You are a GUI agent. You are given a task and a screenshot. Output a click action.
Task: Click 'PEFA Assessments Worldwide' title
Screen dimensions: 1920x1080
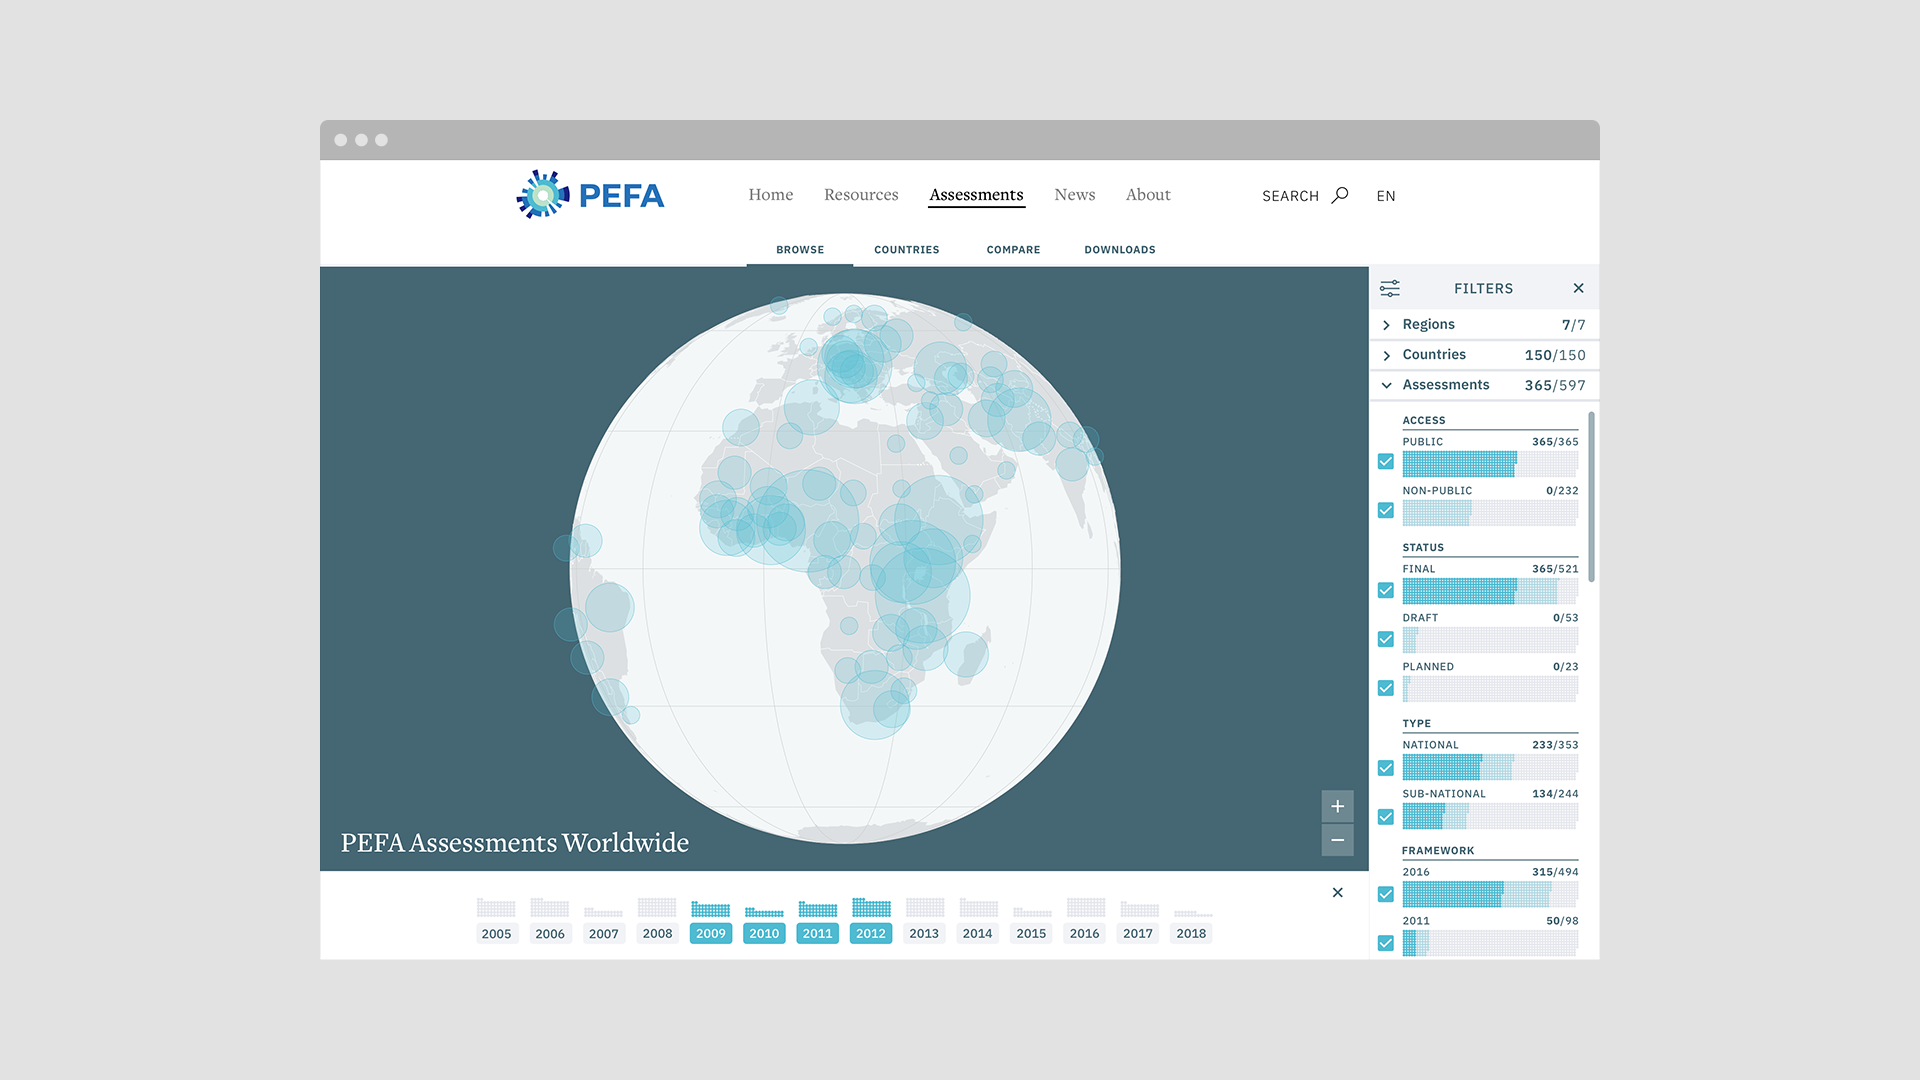515,843
